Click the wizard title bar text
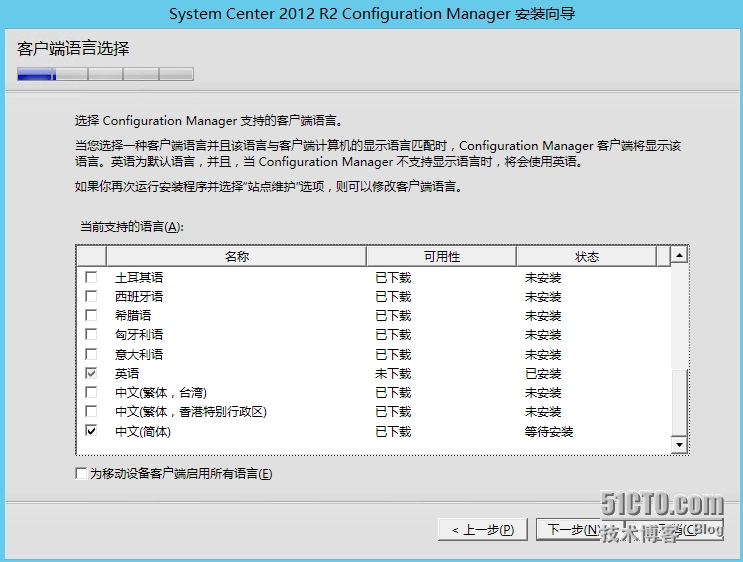The width and height of the screenshot is (743, 562). pyautogui.click(x=372, y=14)
